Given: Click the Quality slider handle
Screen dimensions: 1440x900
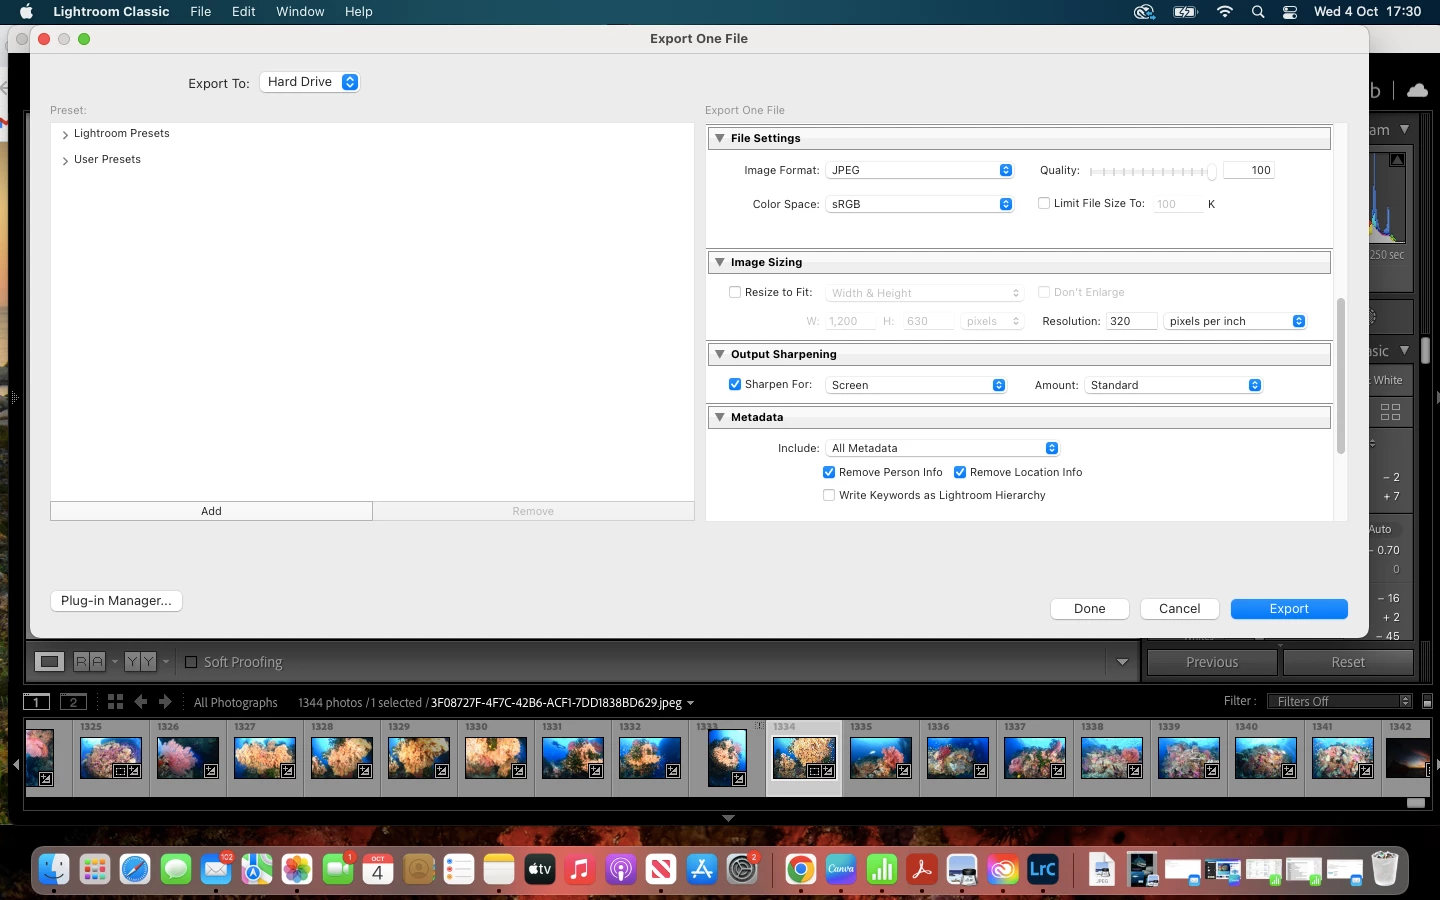Looking at the screenshot, I should (1212, 172).
